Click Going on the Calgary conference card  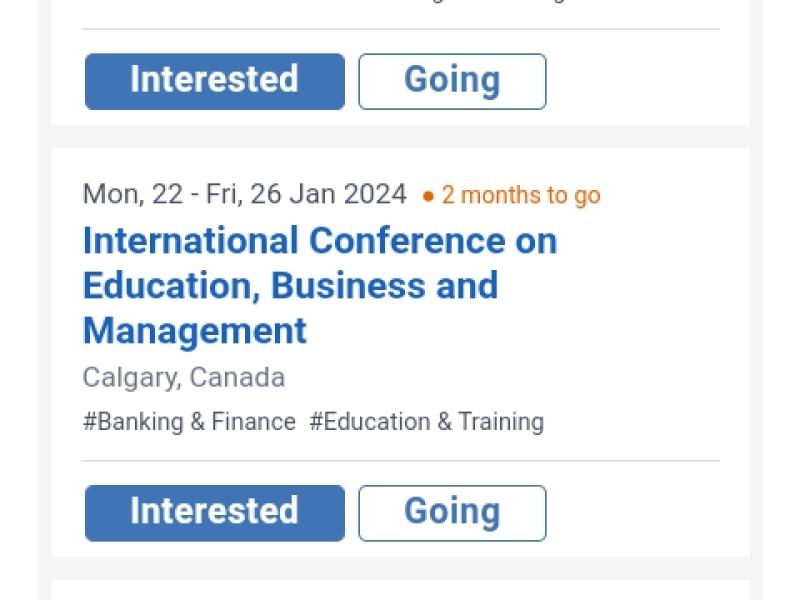point(452,513)
